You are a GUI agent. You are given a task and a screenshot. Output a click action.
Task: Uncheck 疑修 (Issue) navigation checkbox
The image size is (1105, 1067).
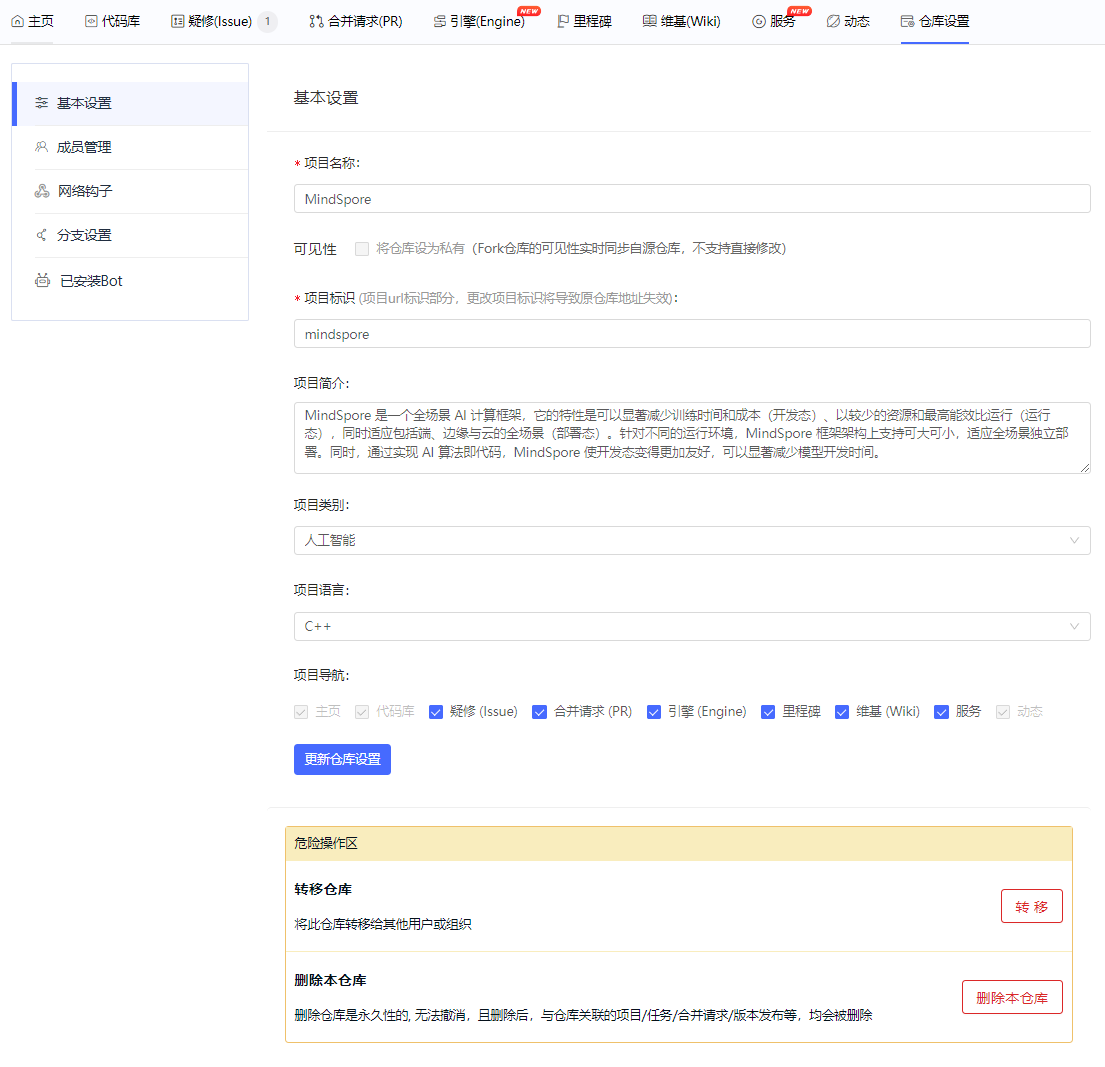pos(436,712)
